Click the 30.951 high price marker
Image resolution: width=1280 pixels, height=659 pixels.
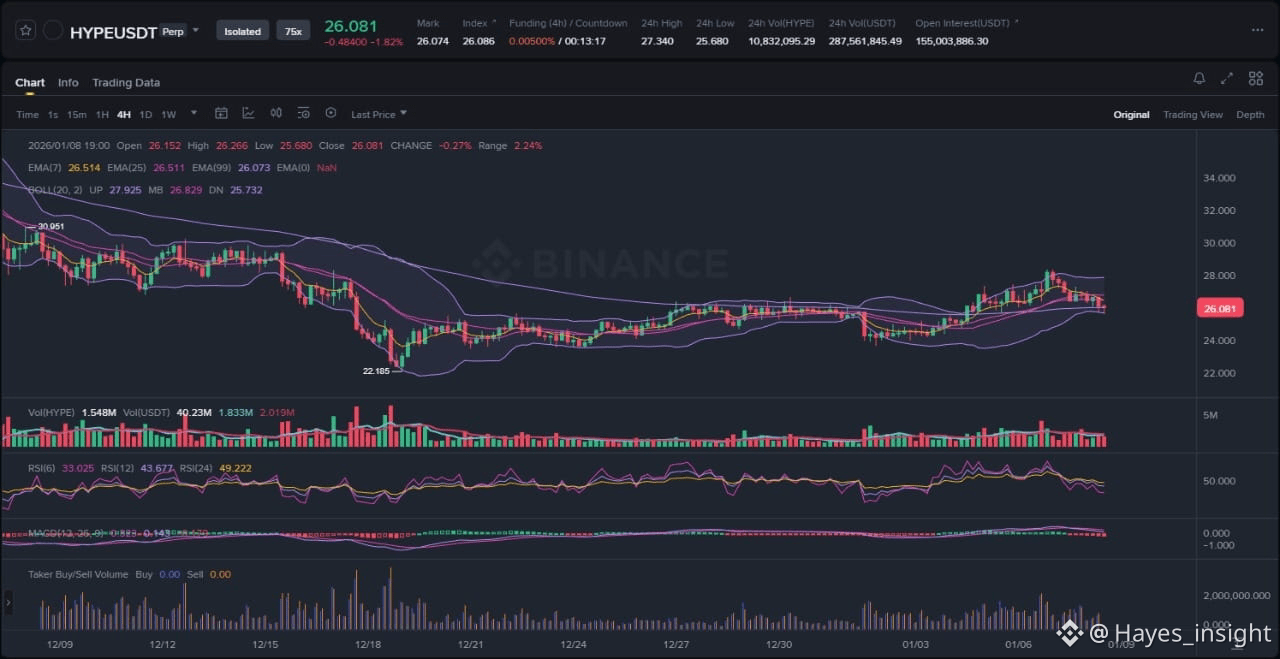pyautogui.click(x=51, y=227)
